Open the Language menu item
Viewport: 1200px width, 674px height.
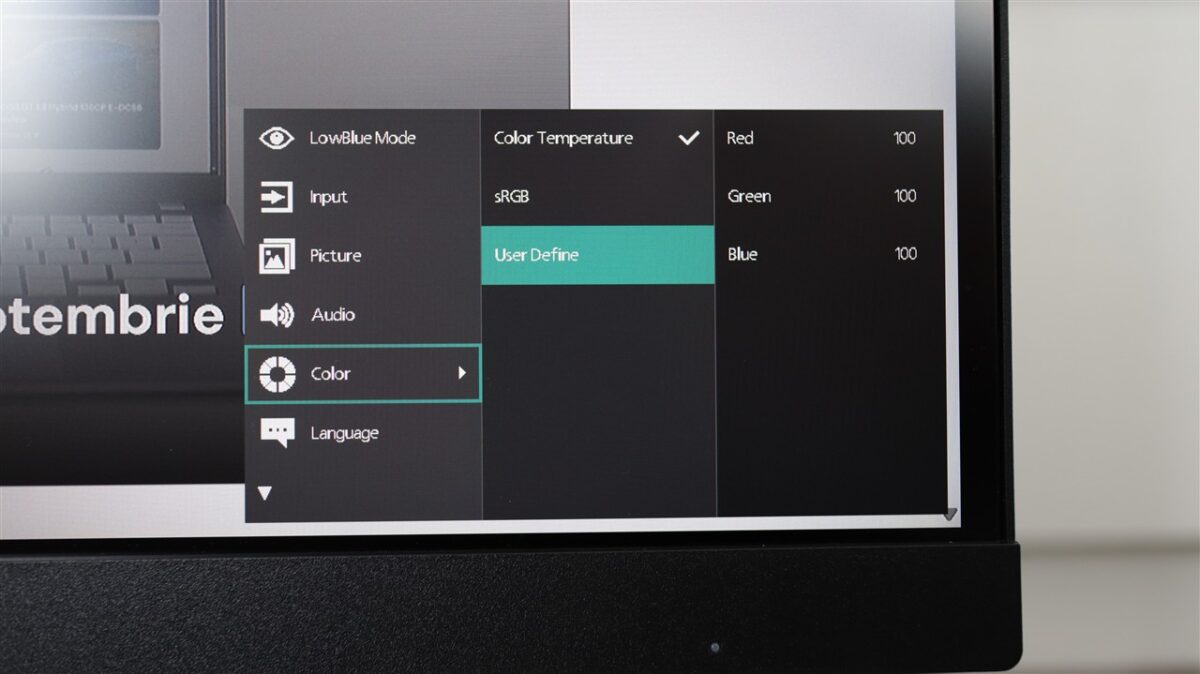tap(344, 433)
